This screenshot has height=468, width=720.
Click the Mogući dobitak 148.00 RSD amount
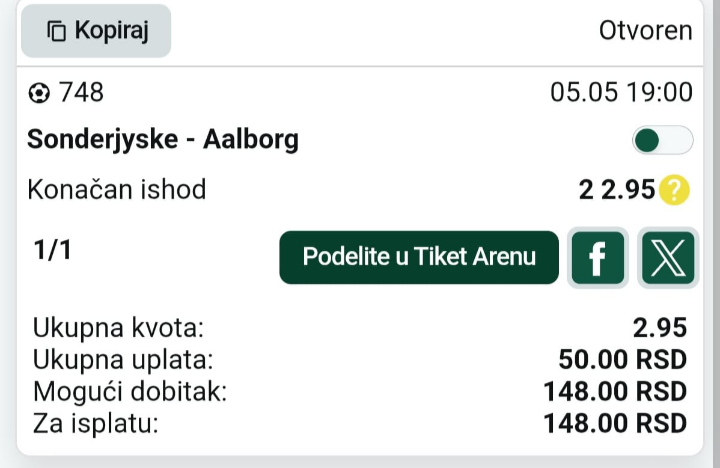point(615,392)
